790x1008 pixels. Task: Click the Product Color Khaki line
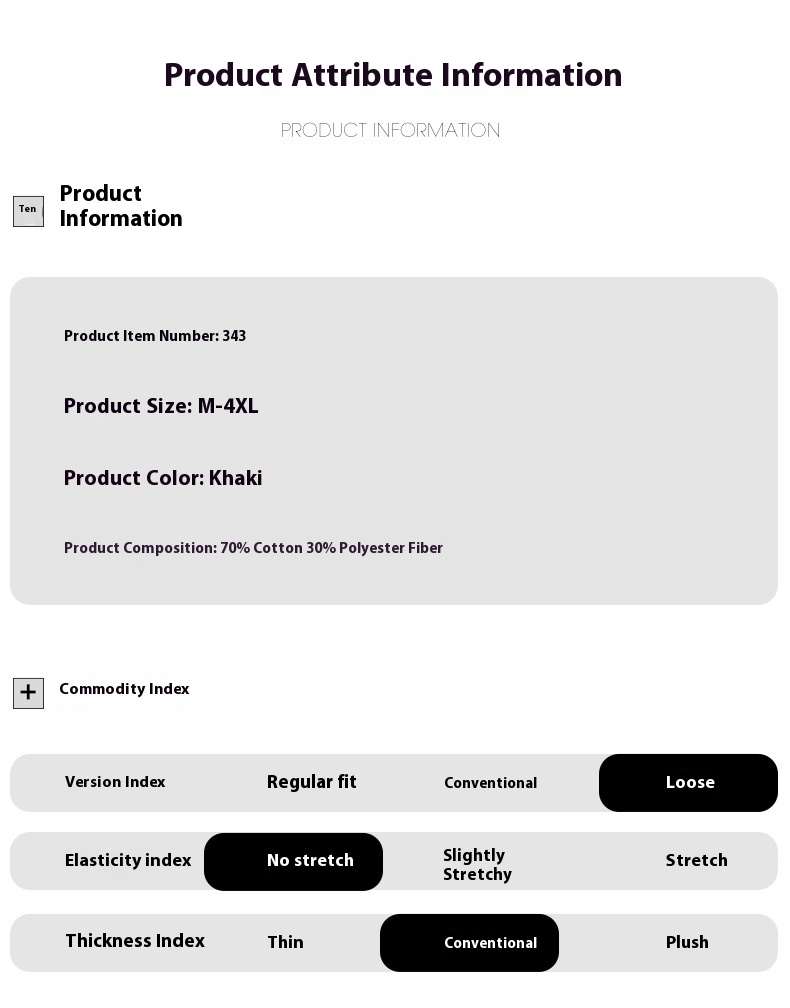coord(163,479)
